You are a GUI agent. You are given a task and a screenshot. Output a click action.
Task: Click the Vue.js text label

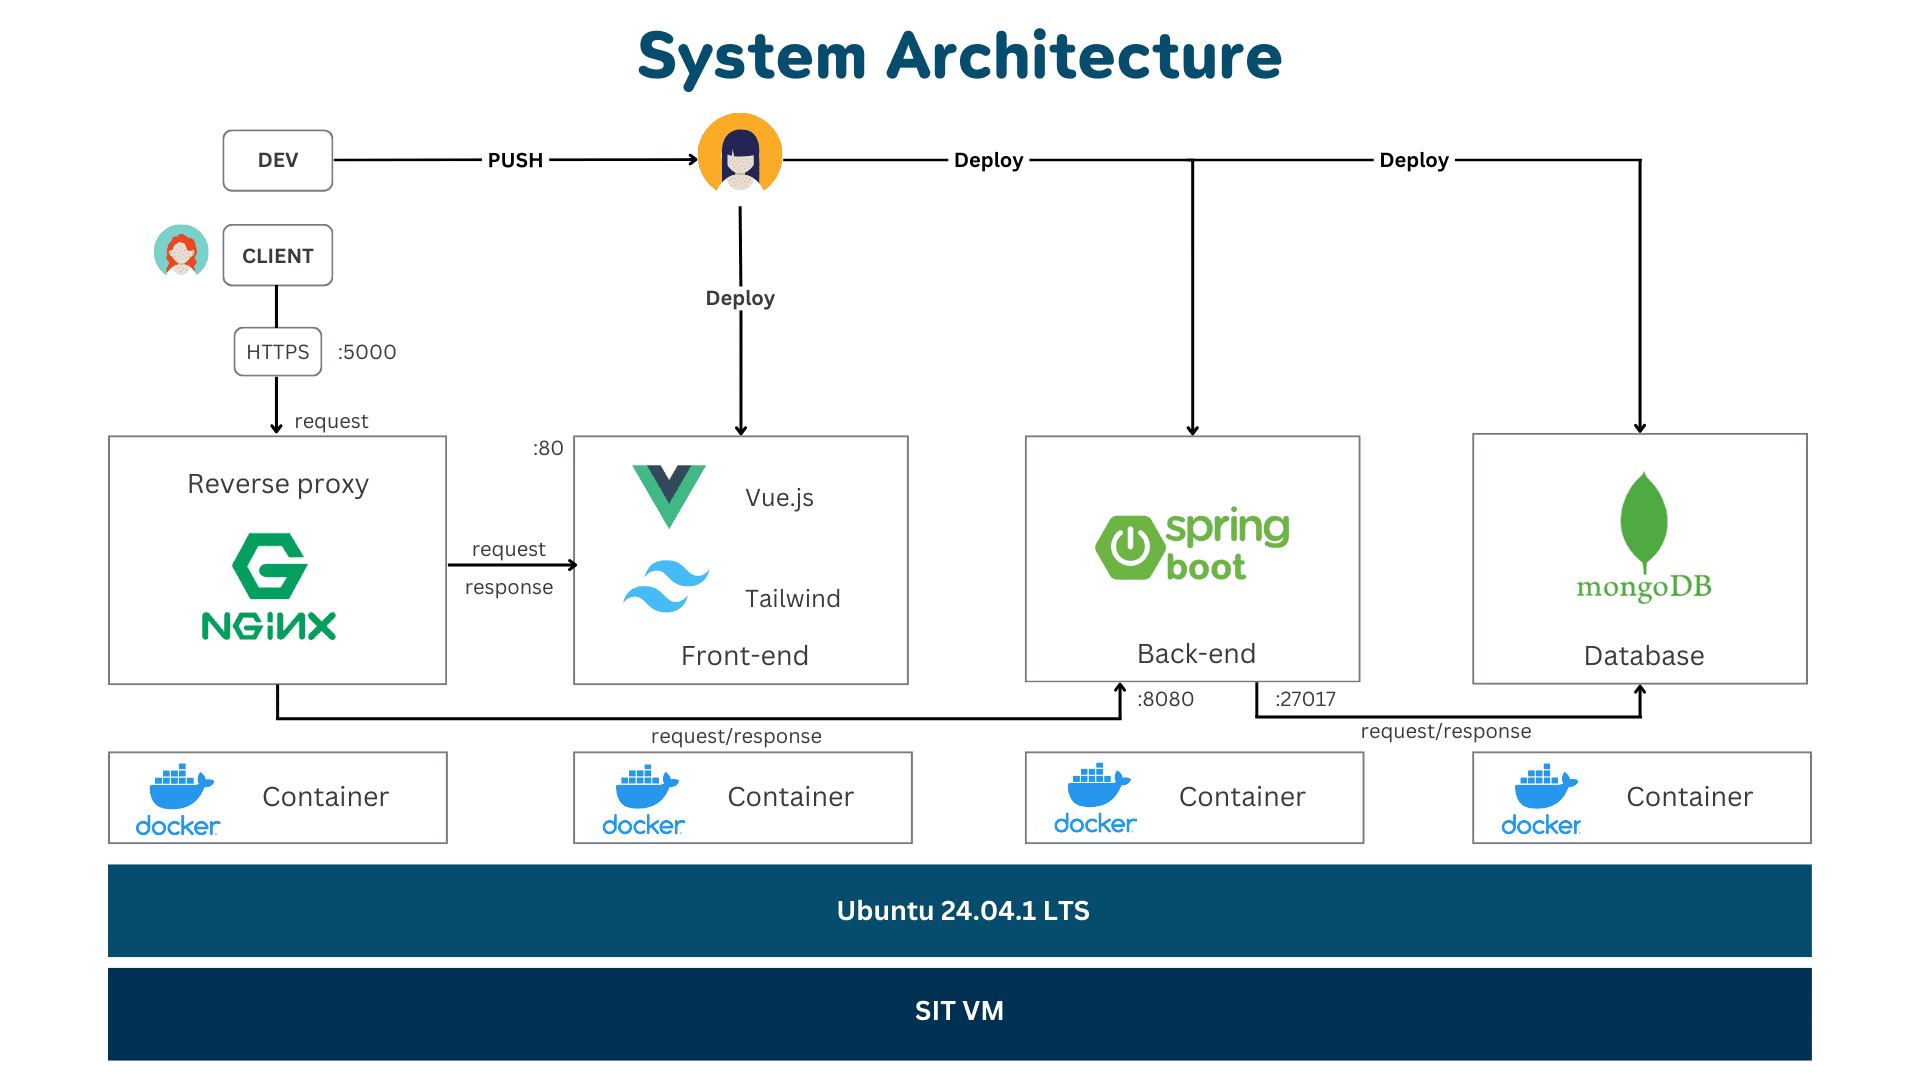click(x=779, y=498)
